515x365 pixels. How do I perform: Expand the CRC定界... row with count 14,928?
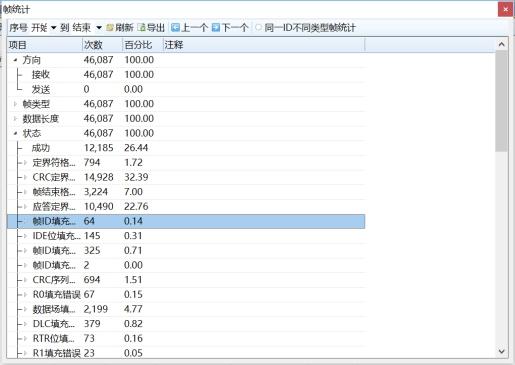25,177
